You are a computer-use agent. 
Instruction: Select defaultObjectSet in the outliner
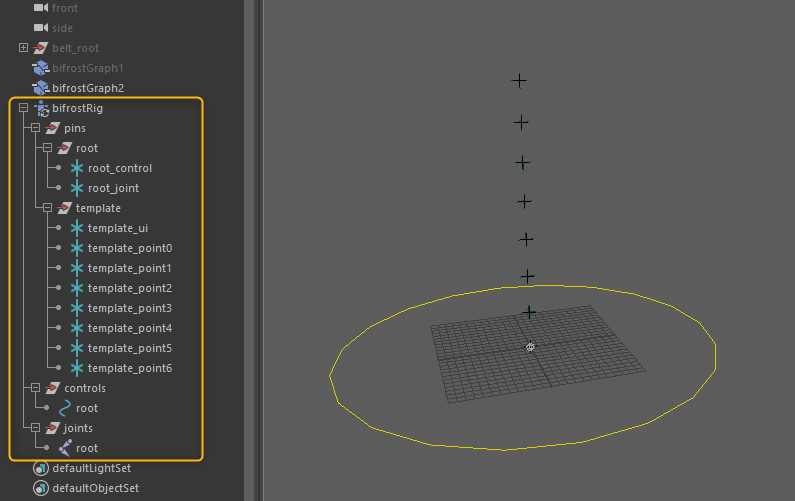coord(95,488)
